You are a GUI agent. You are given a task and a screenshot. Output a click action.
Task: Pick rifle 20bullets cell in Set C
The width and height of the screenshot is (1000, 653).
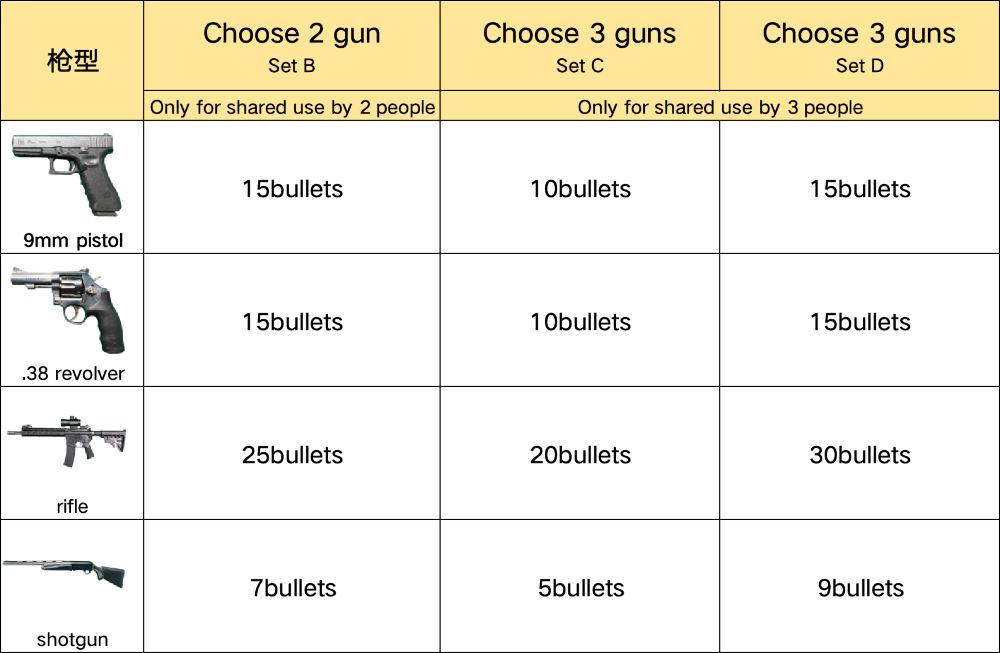click(580, 455)
